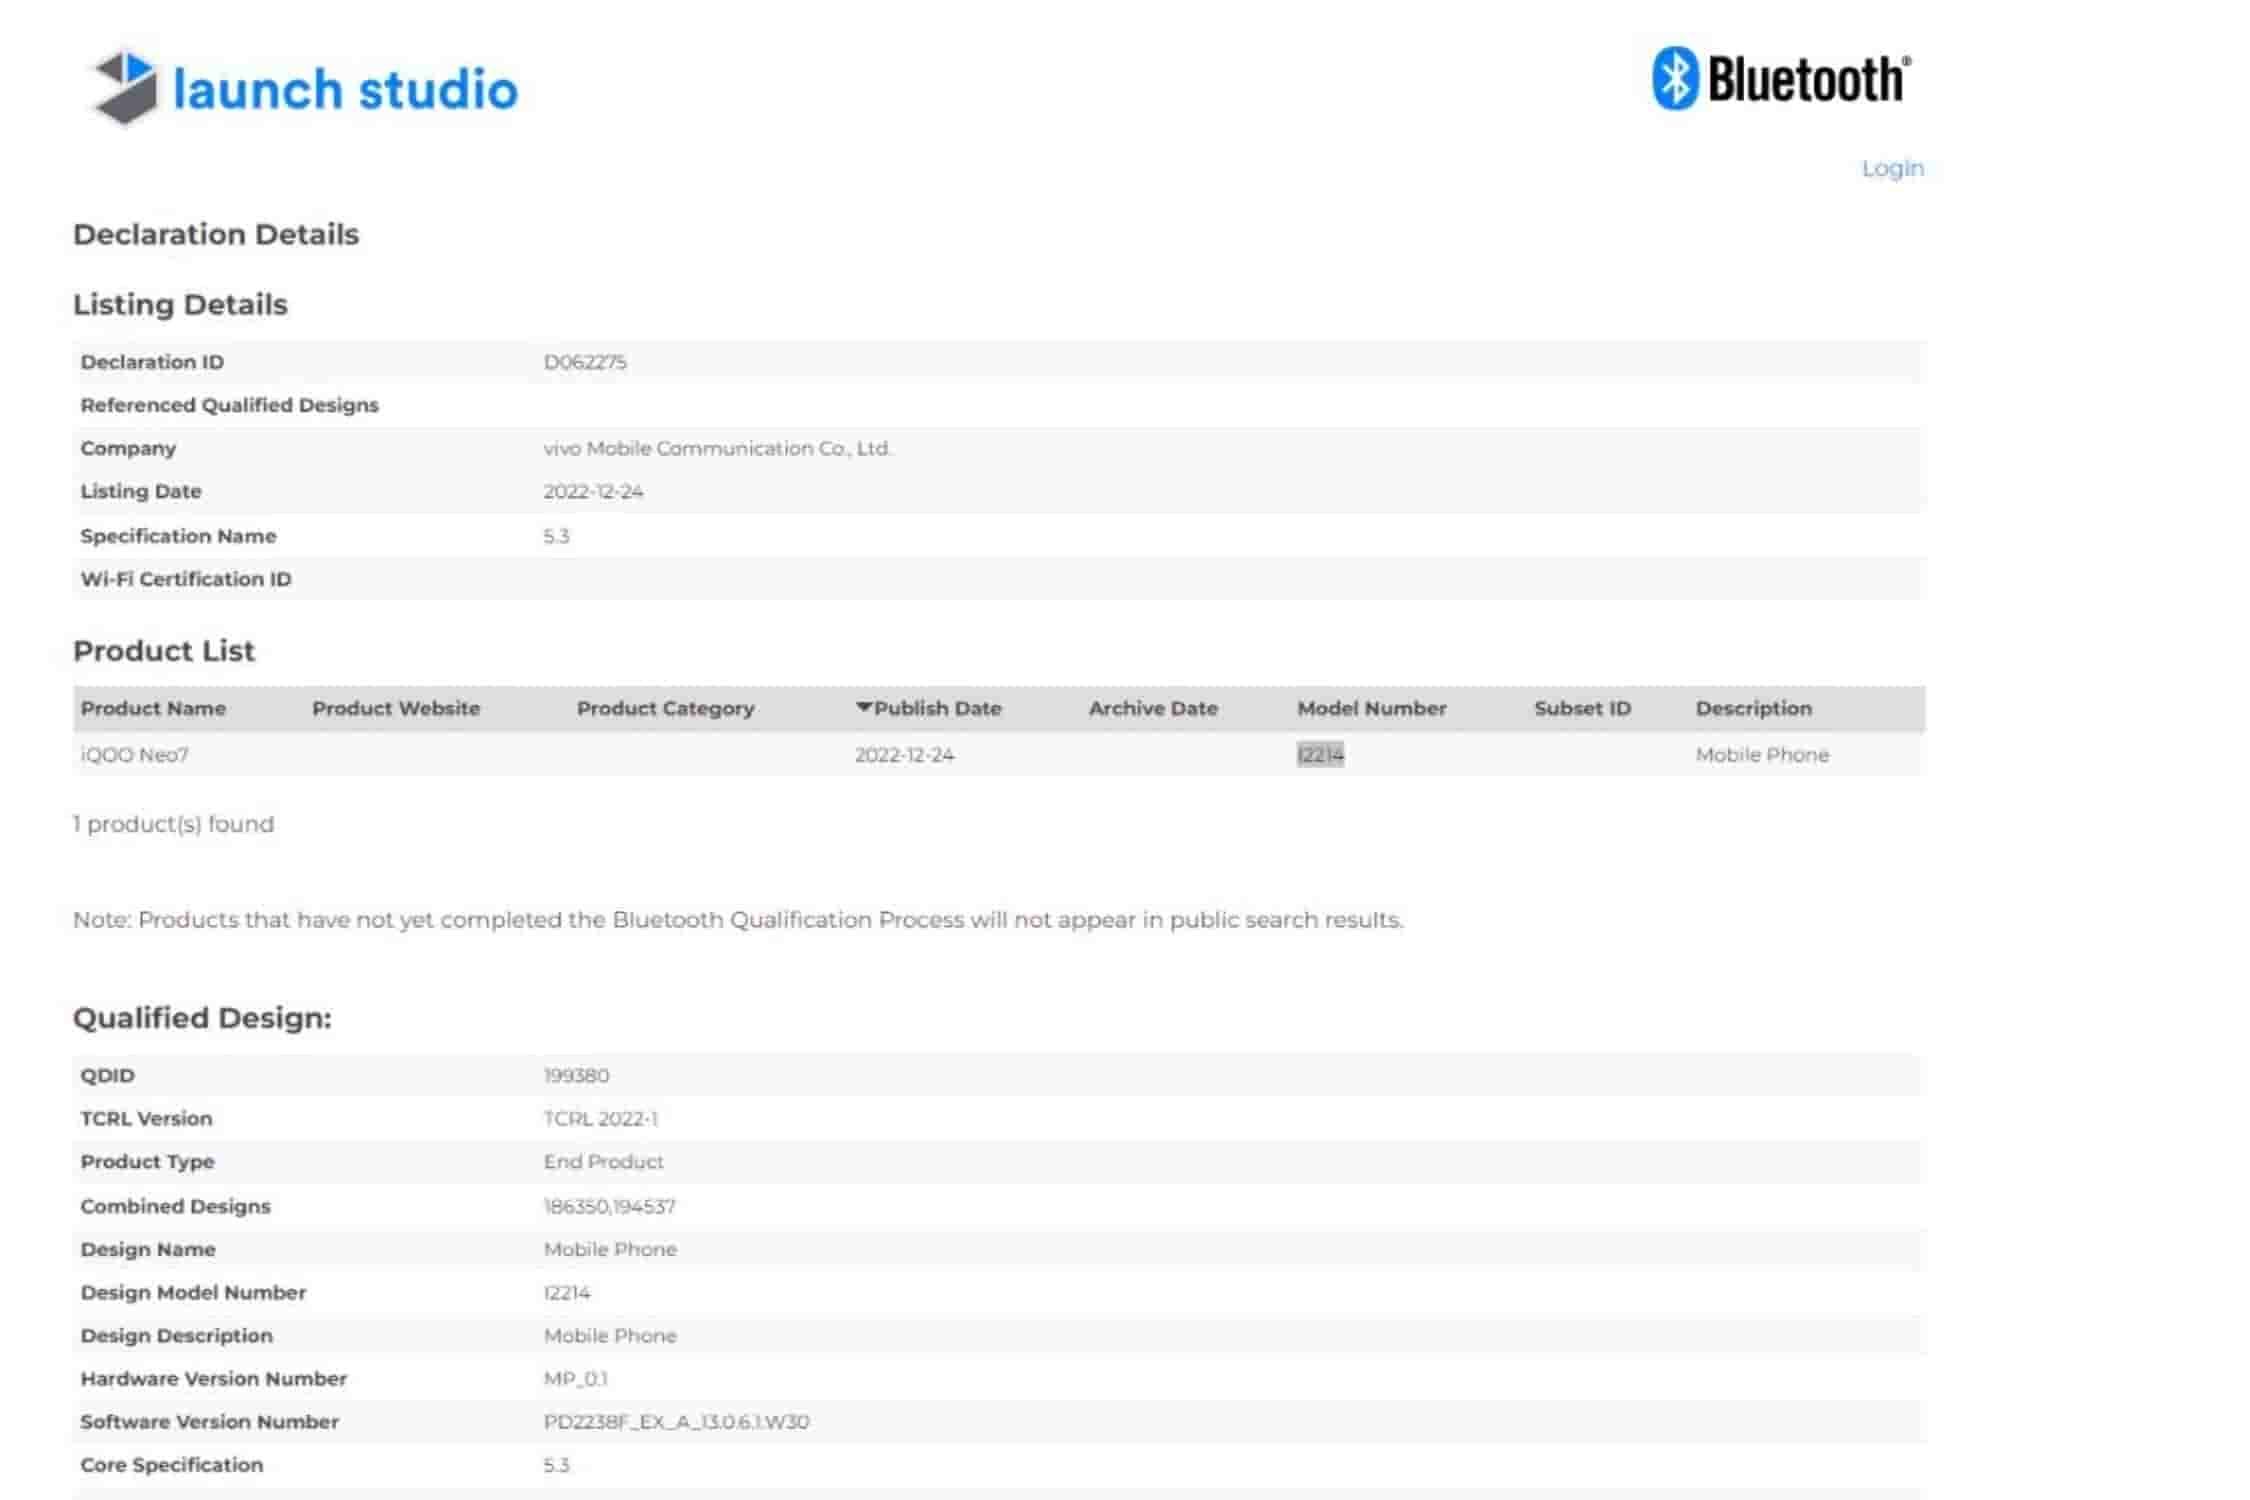This screenshot has height=1500, width=2250.
Task: Click the Publish Date 2022-12-24 cell
Action: [x=906, y=755]
